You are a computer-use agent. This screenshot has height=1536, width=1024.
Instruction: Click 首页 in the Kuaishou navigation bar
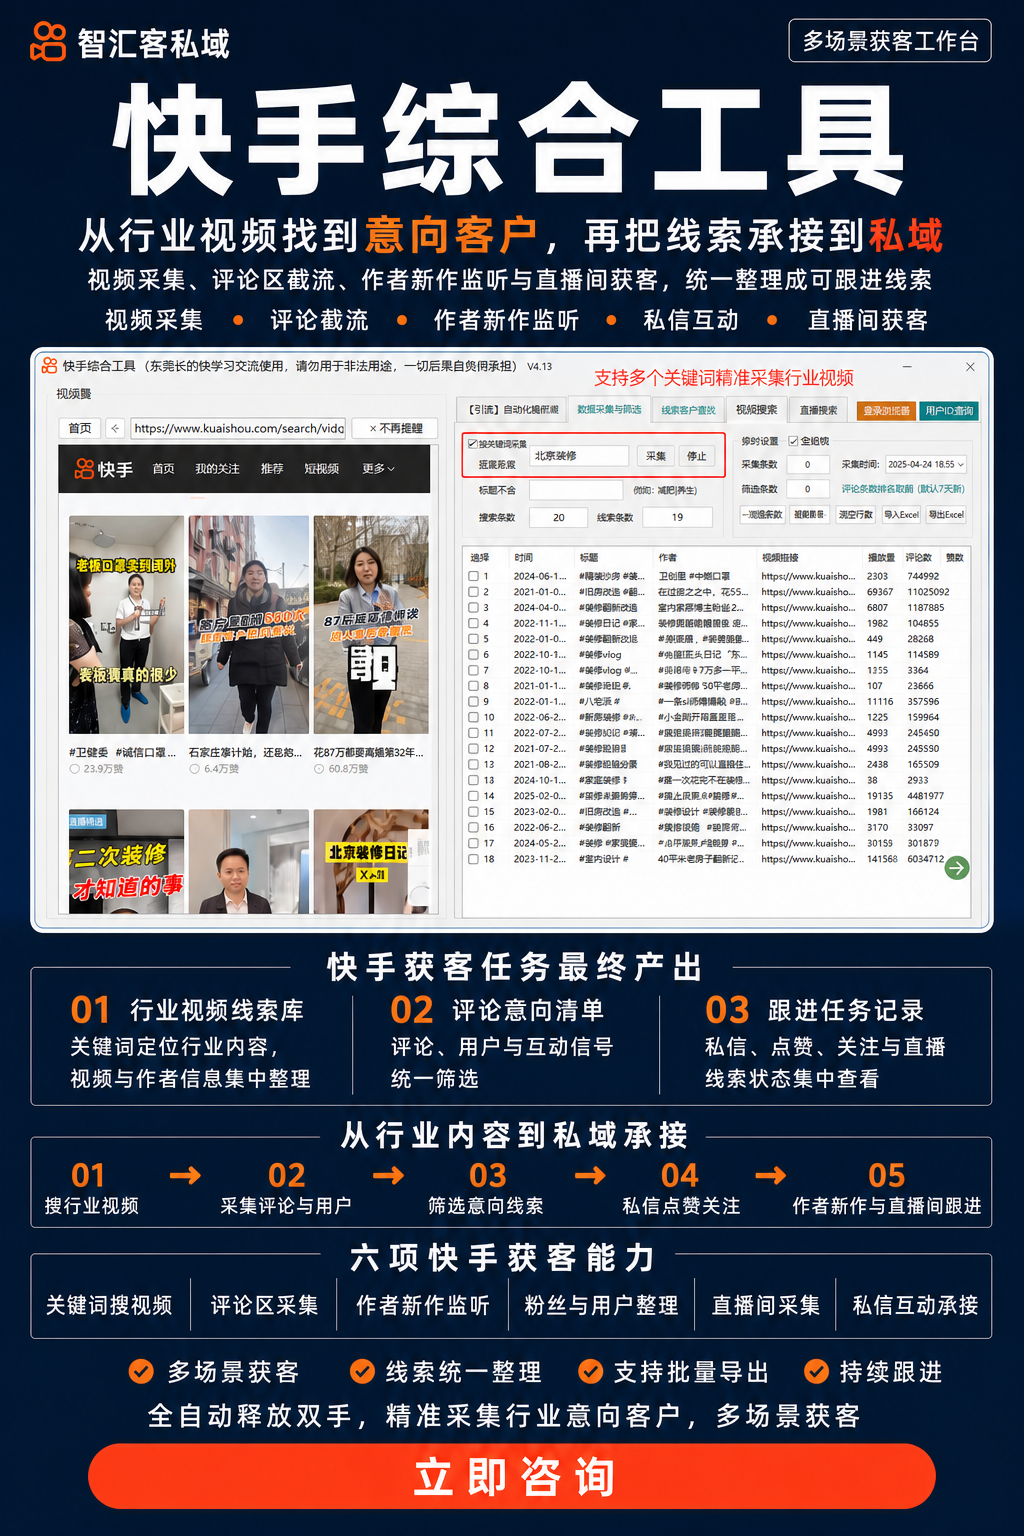click(x=163, y=469)
